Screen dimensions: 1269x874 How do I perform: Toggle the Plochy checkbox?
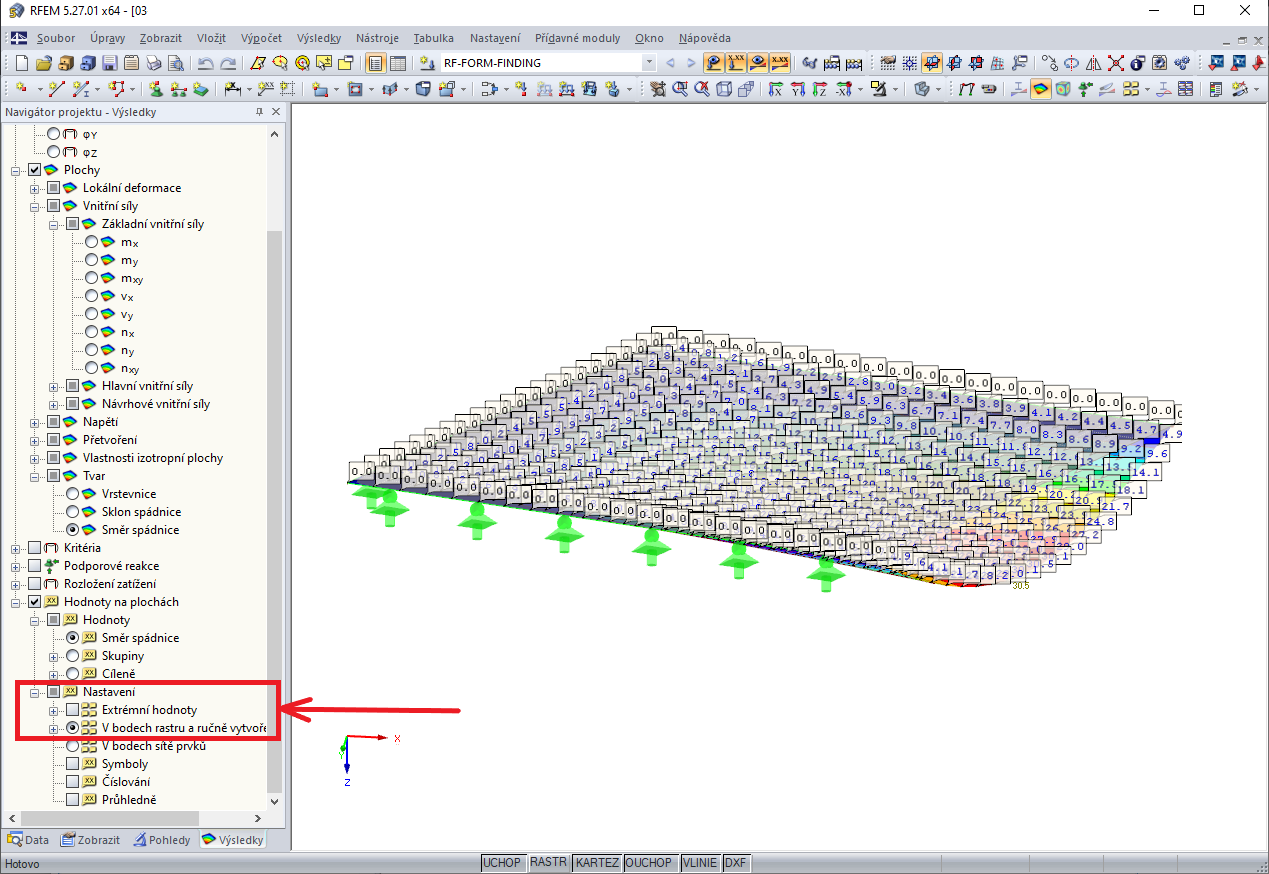35,170
